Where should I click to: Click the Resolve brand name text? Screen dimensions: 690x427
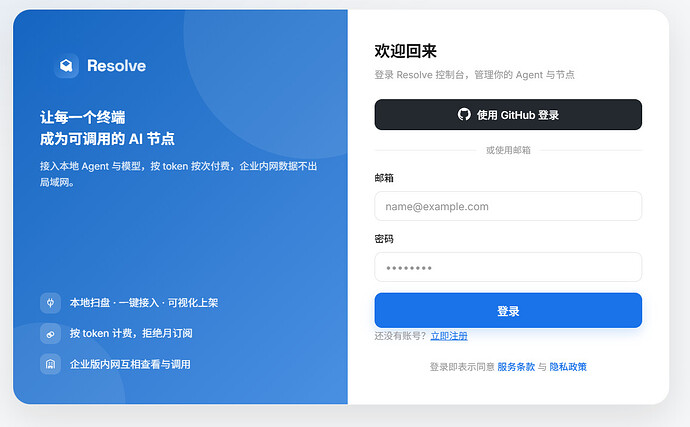[x=117, y=66]
